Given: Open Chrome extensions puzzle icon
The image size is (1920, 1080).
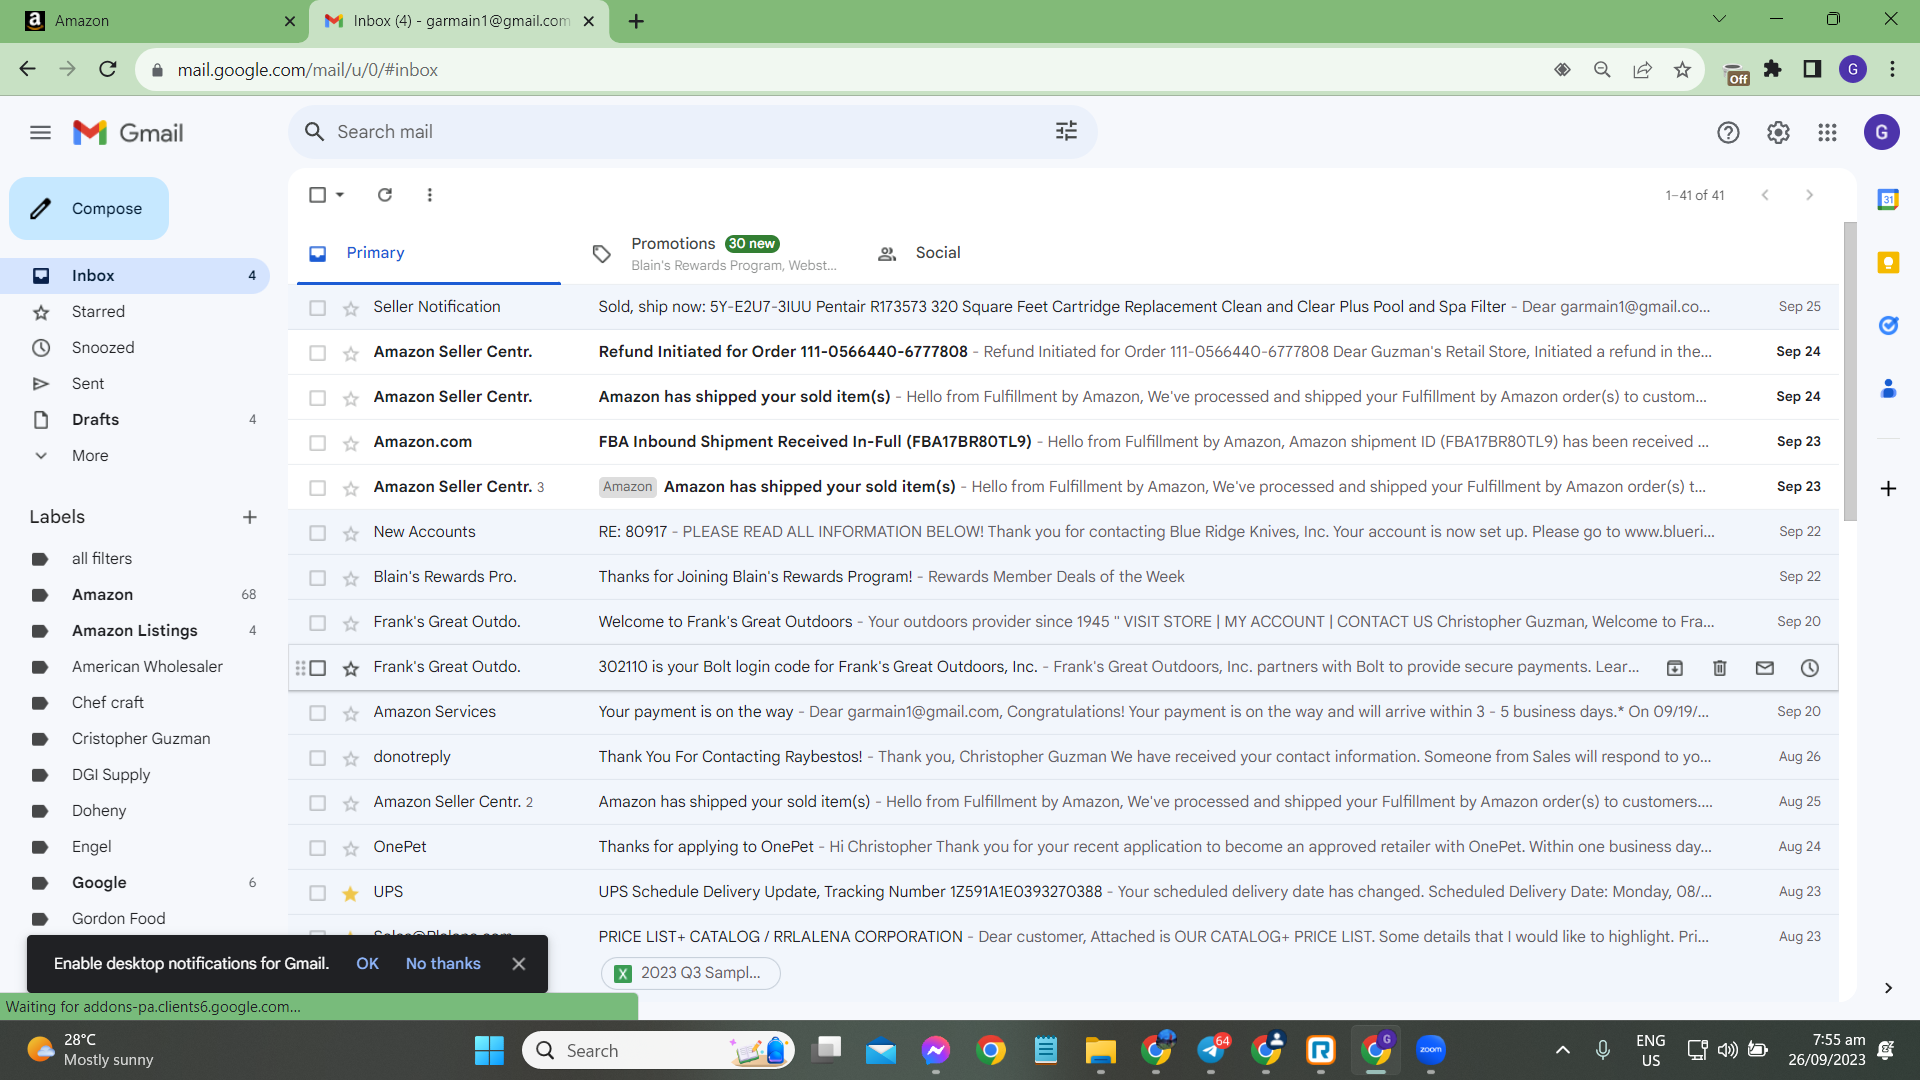Looking at the screenshot, I should click(1773, 69).
